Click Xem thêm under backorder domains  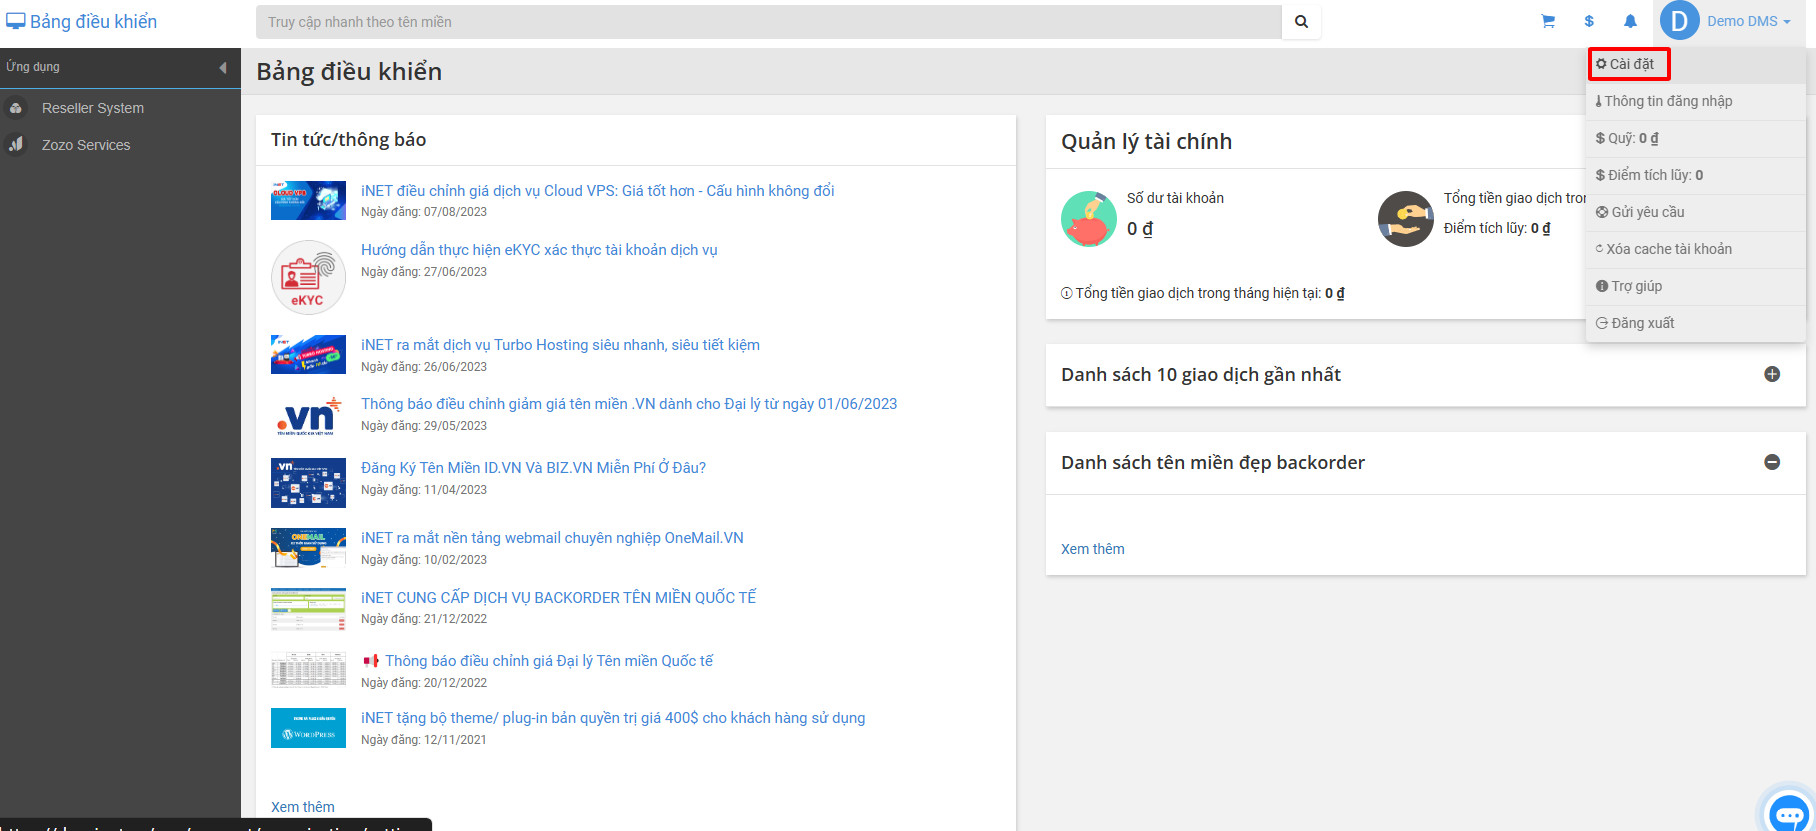(x=1092, y=549)
